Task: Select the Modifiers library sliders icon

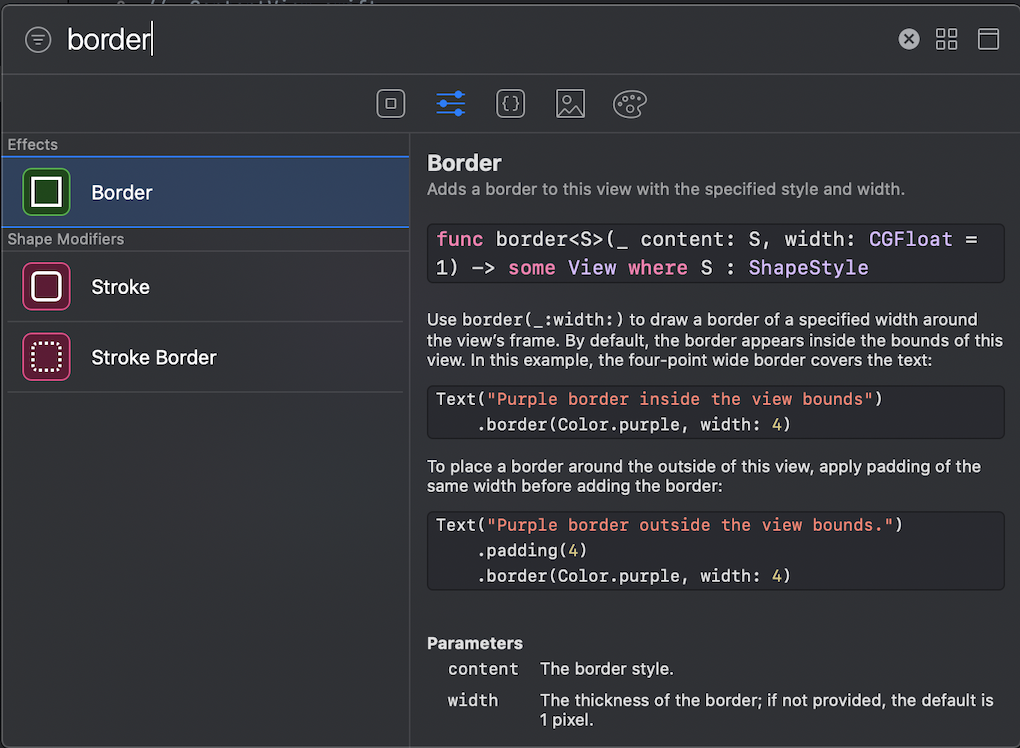Action: (451, 103)
